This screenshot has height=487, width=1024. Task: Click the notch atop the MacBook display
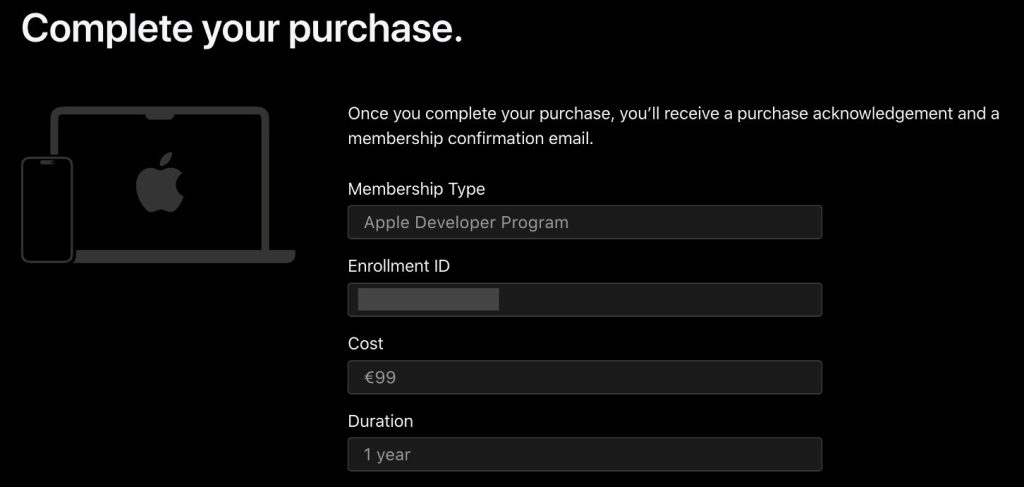pos(160,117)
